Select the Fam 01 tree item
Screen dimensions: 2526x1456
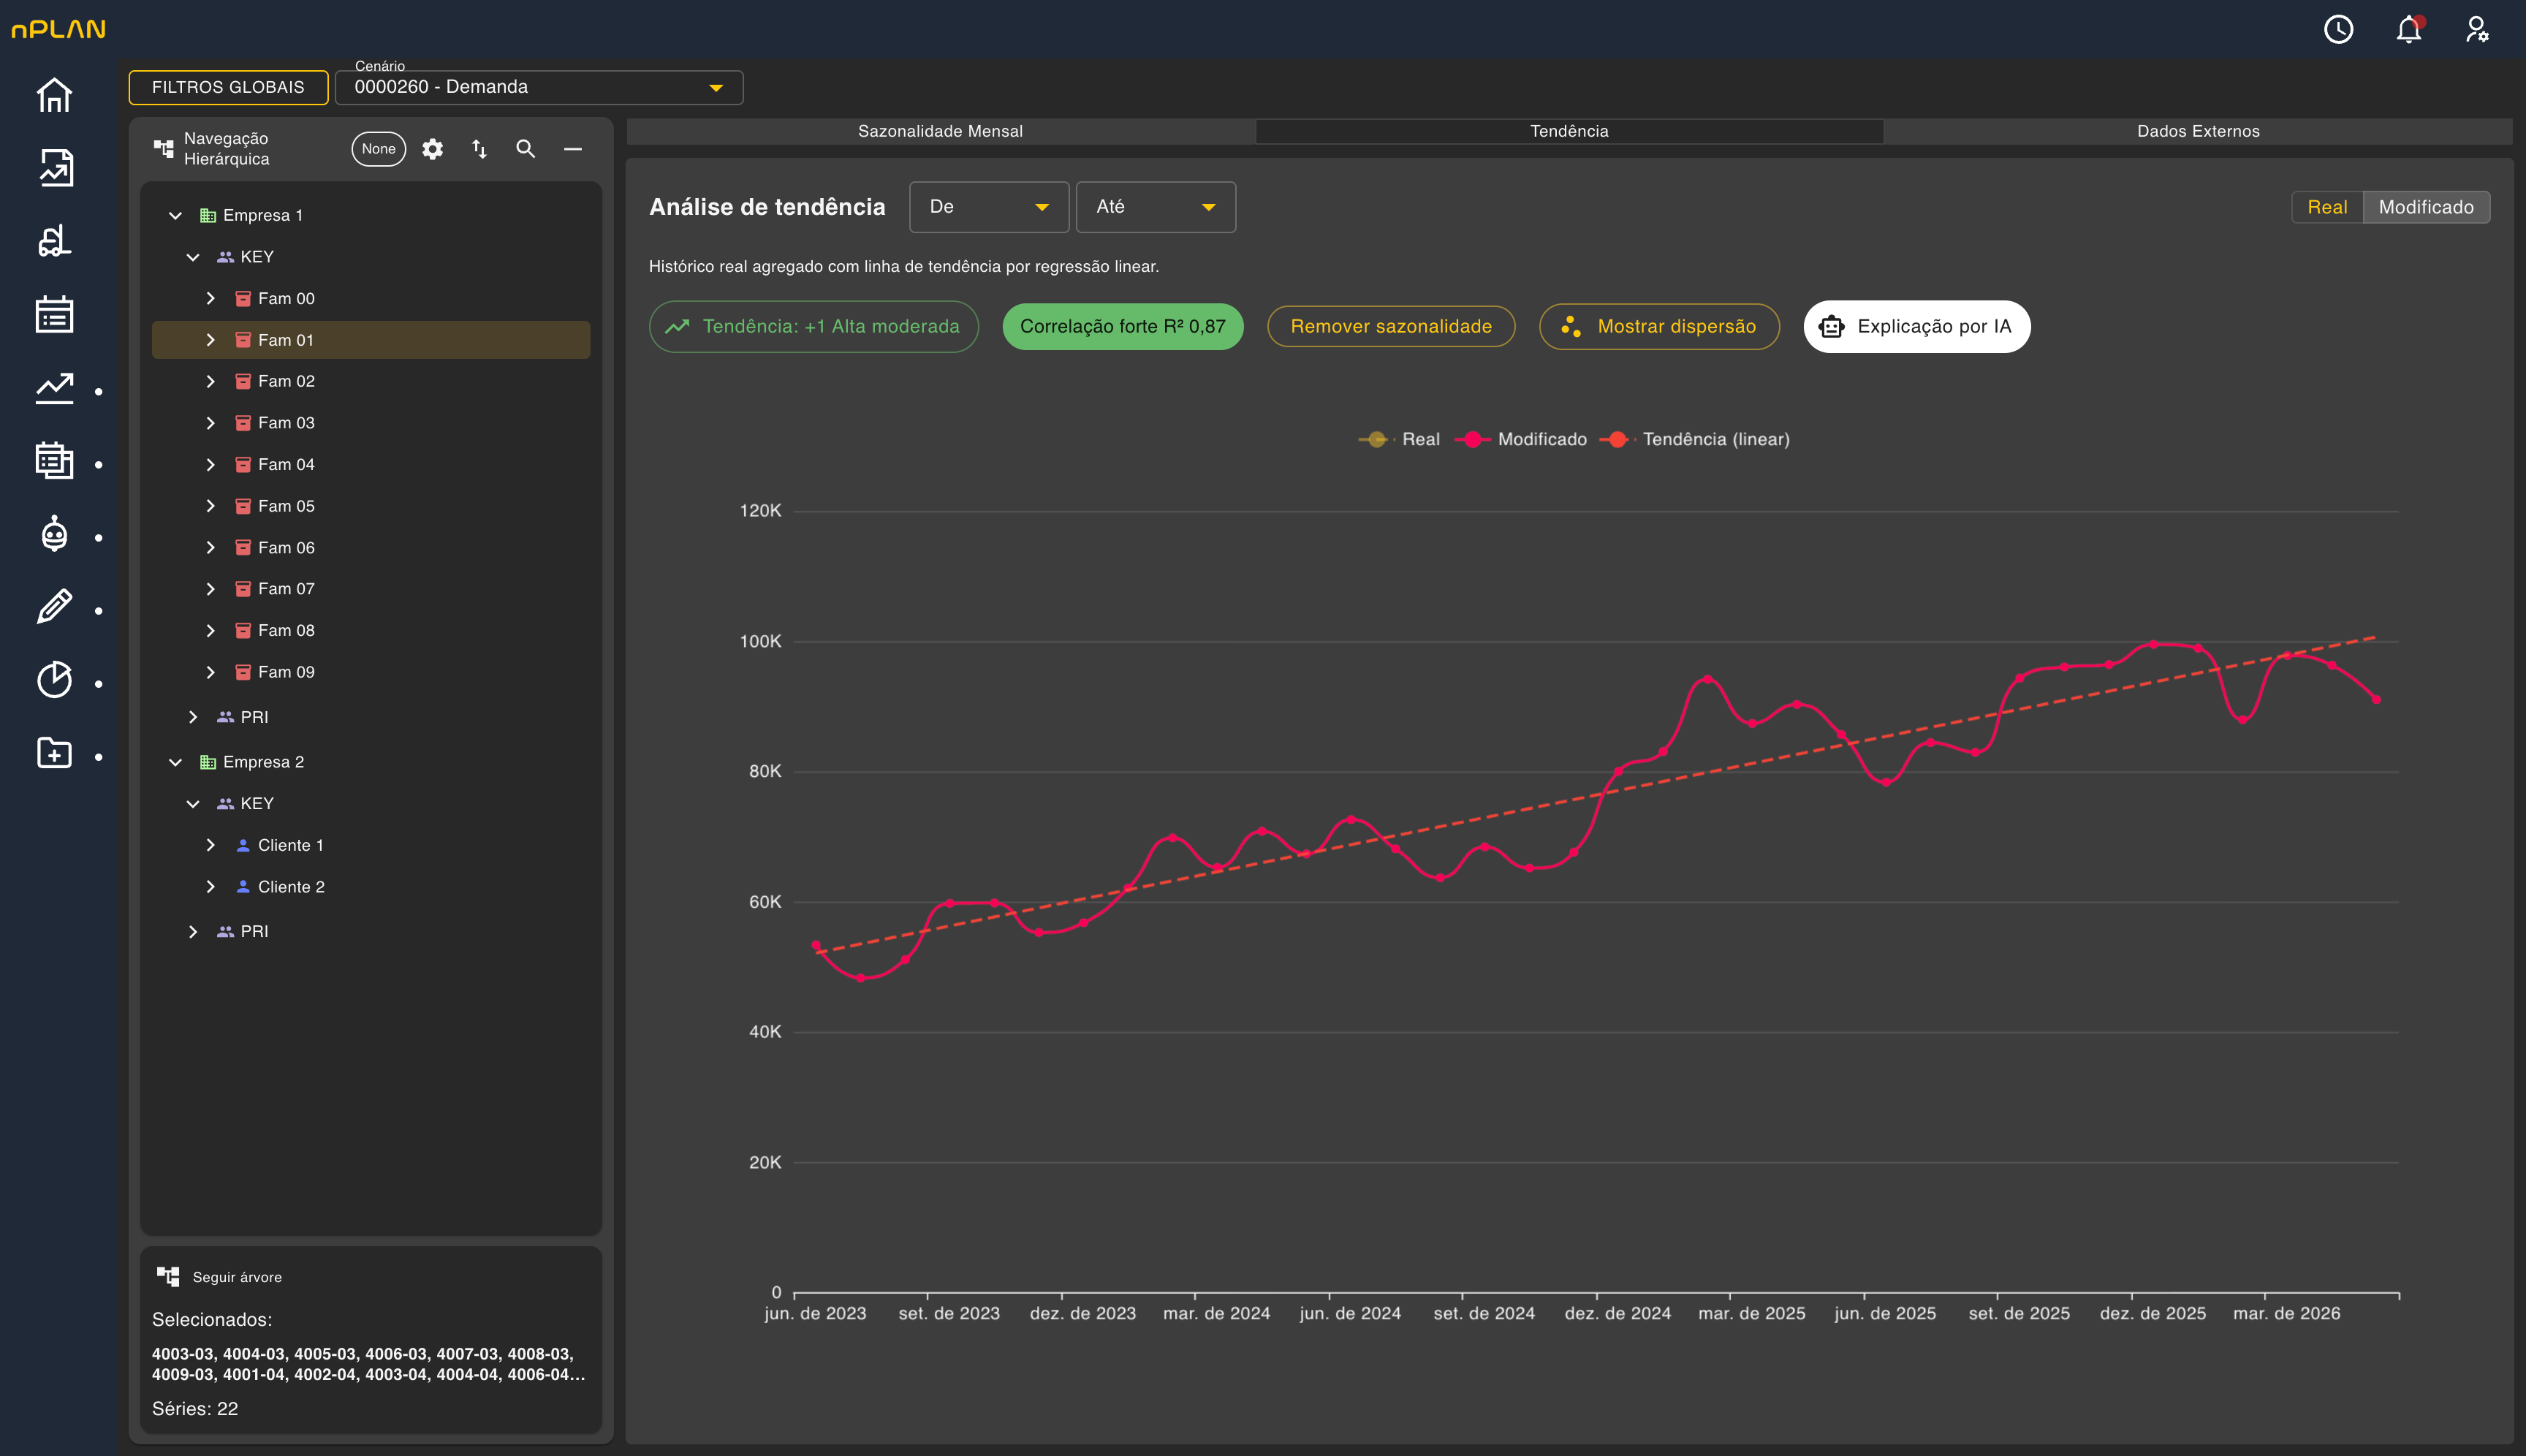coord(371,340)
